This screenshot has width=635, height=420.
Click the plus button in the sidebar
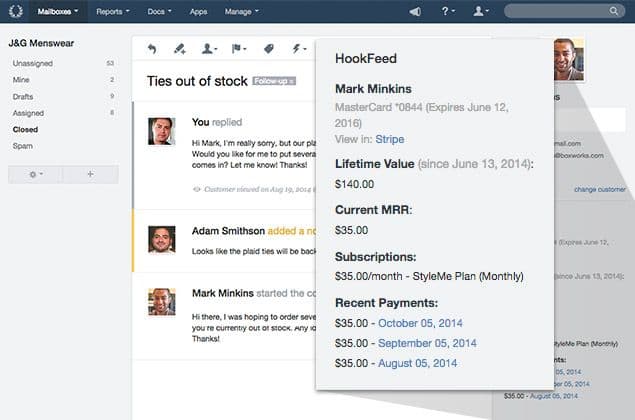90,174
